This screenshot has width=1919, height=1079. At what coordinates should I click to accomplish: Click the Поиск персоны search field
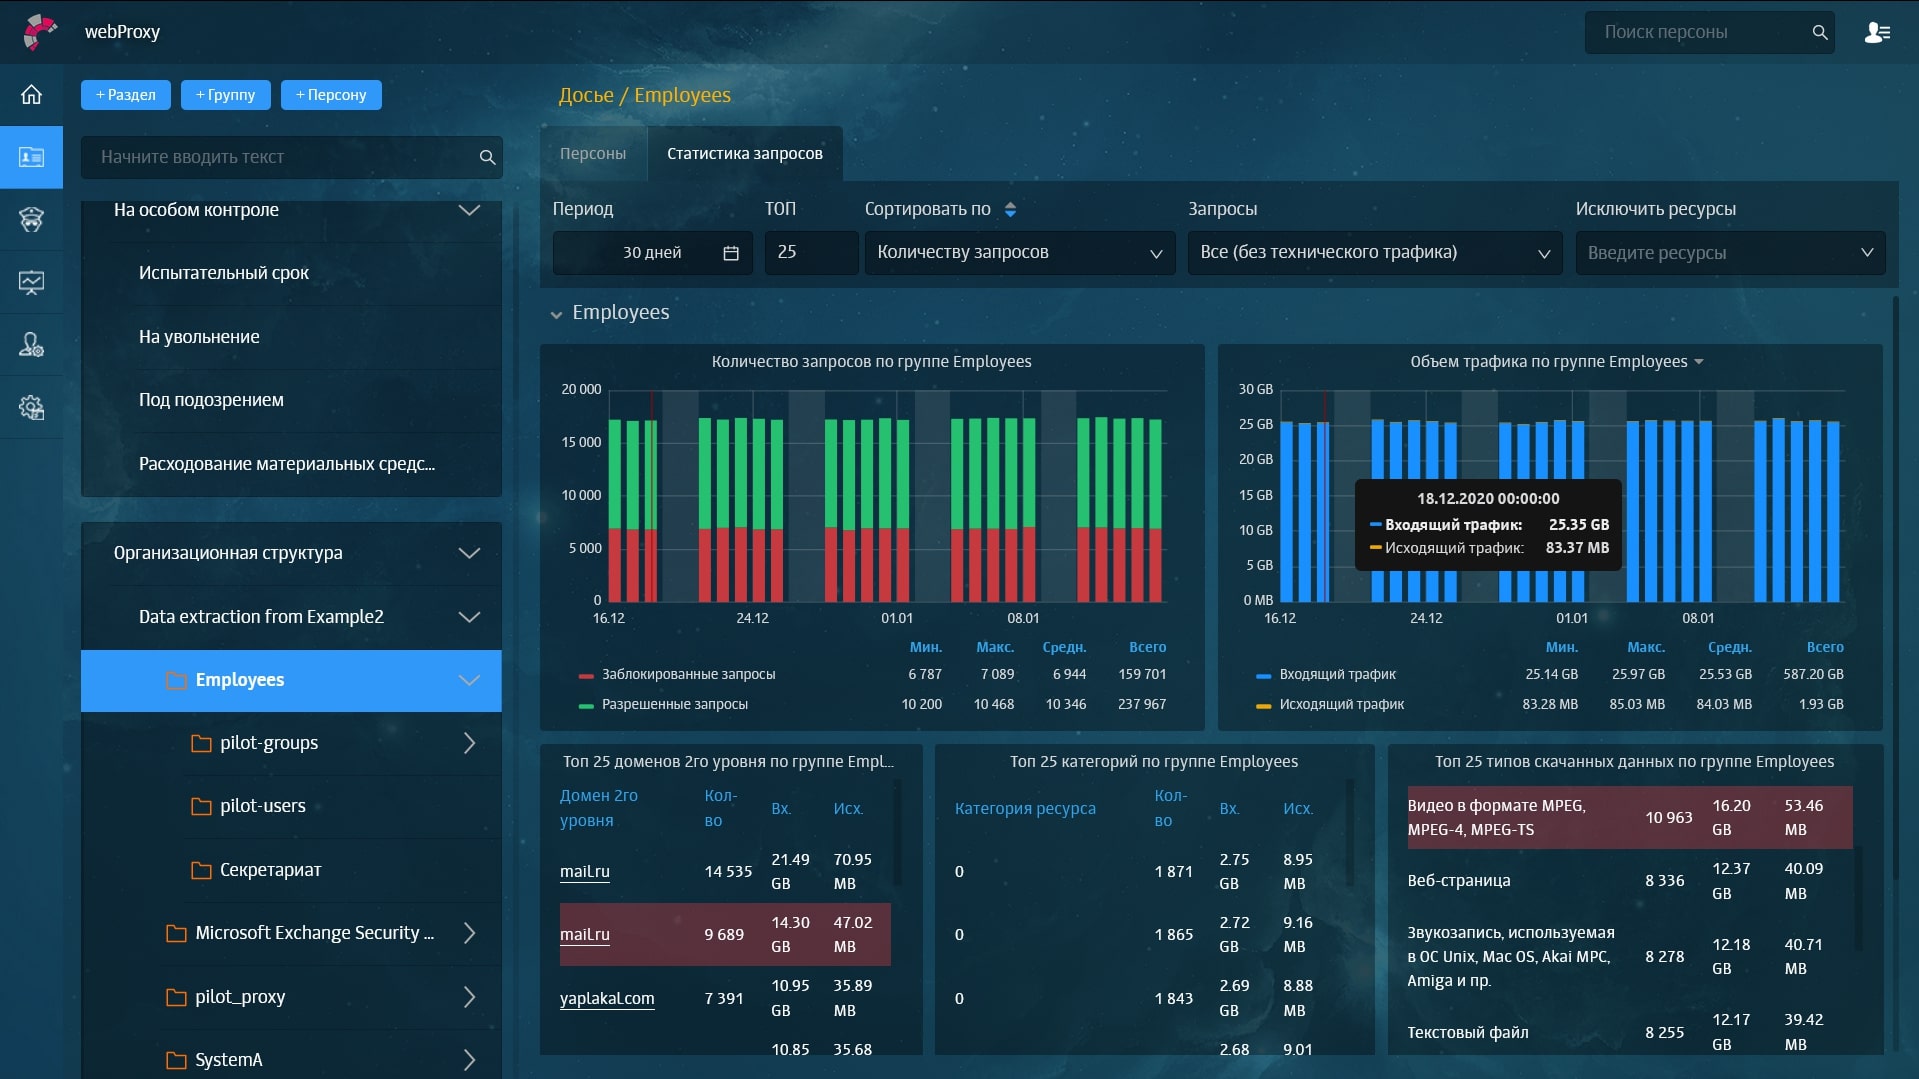(1700, 32)
